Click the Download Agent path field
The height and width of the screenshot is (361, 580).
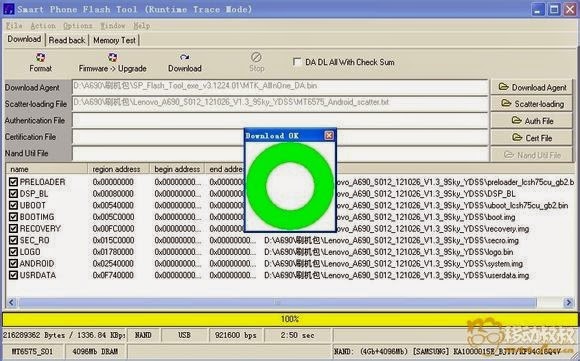tap(280, 87)
